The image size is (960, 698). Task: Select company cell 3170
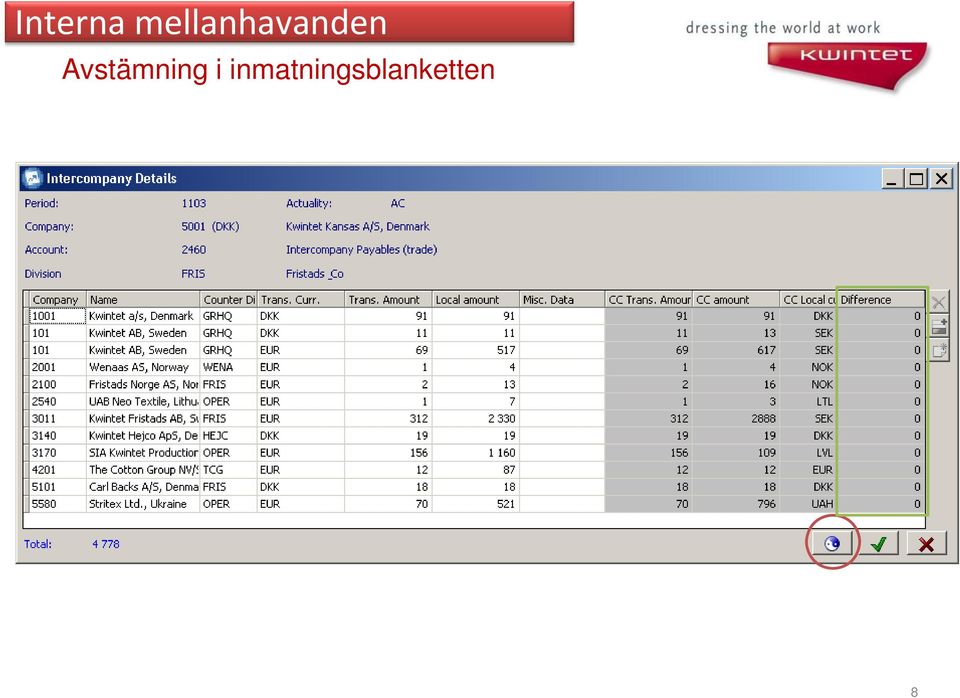(x=58, y=453)
